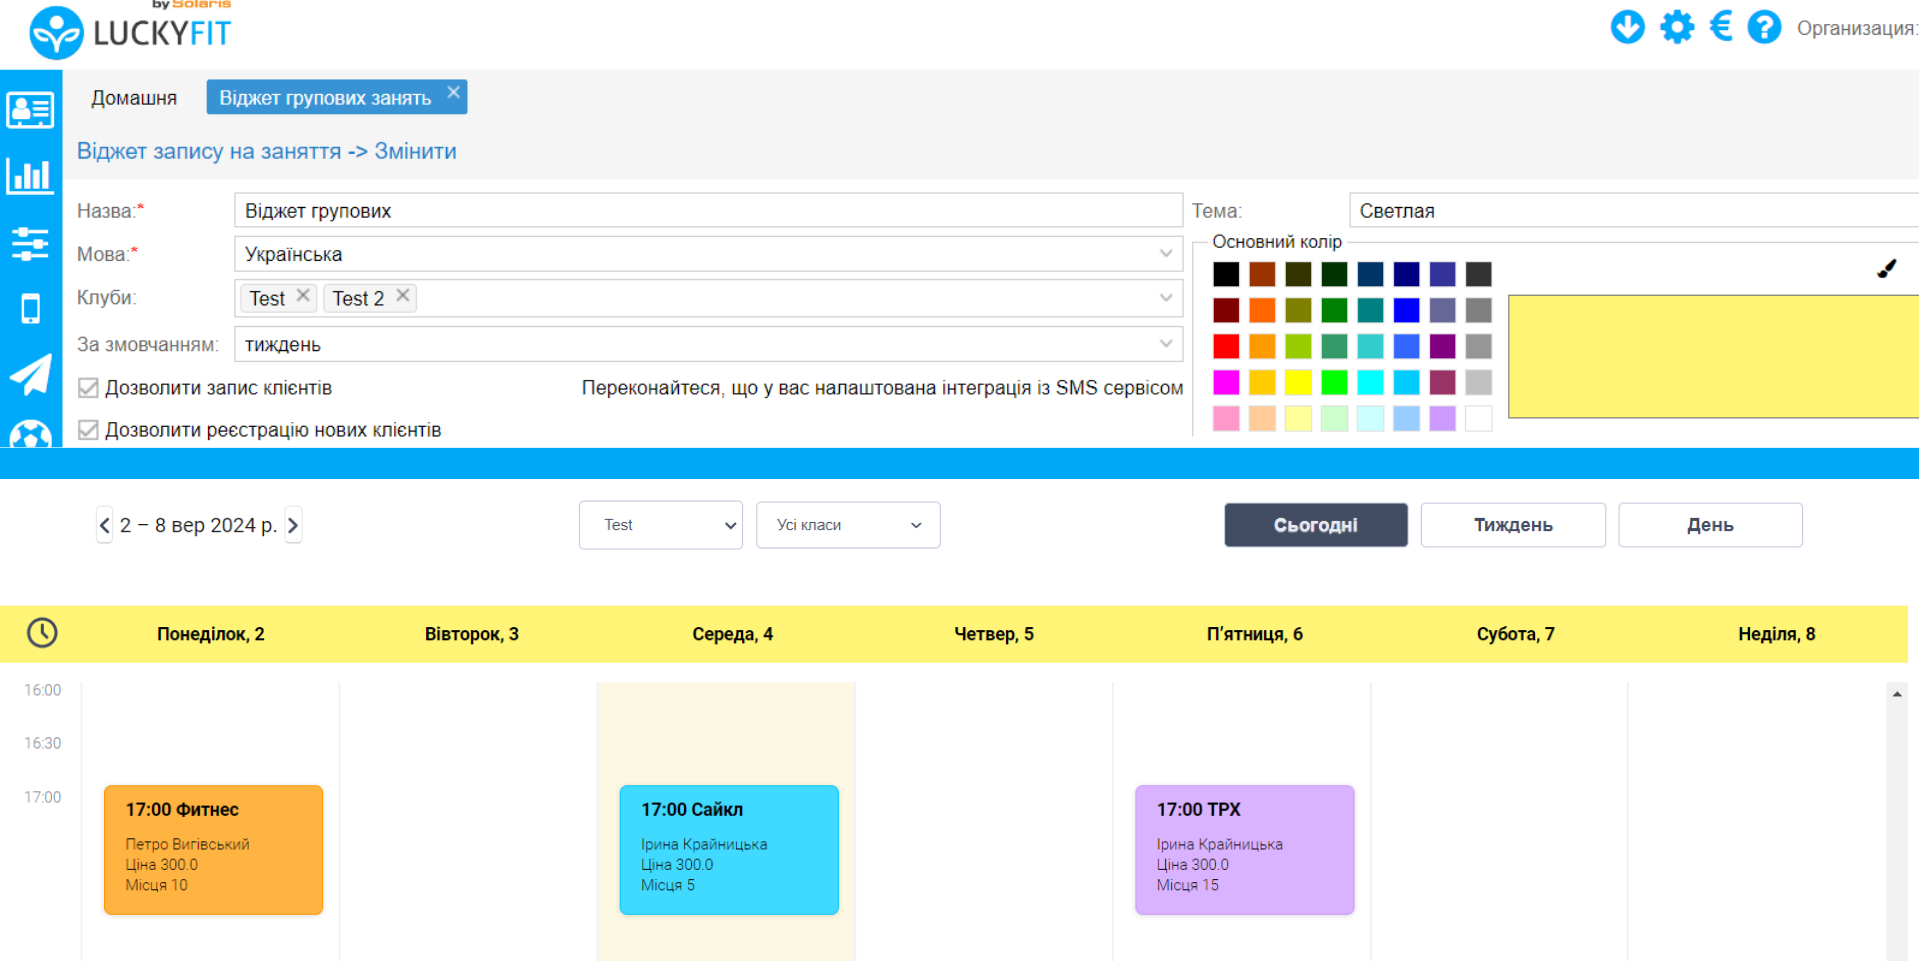Screen dimensions: 1919x966
Task: Open the clients card icon in sidebar
Action: [x=30, y=110]
